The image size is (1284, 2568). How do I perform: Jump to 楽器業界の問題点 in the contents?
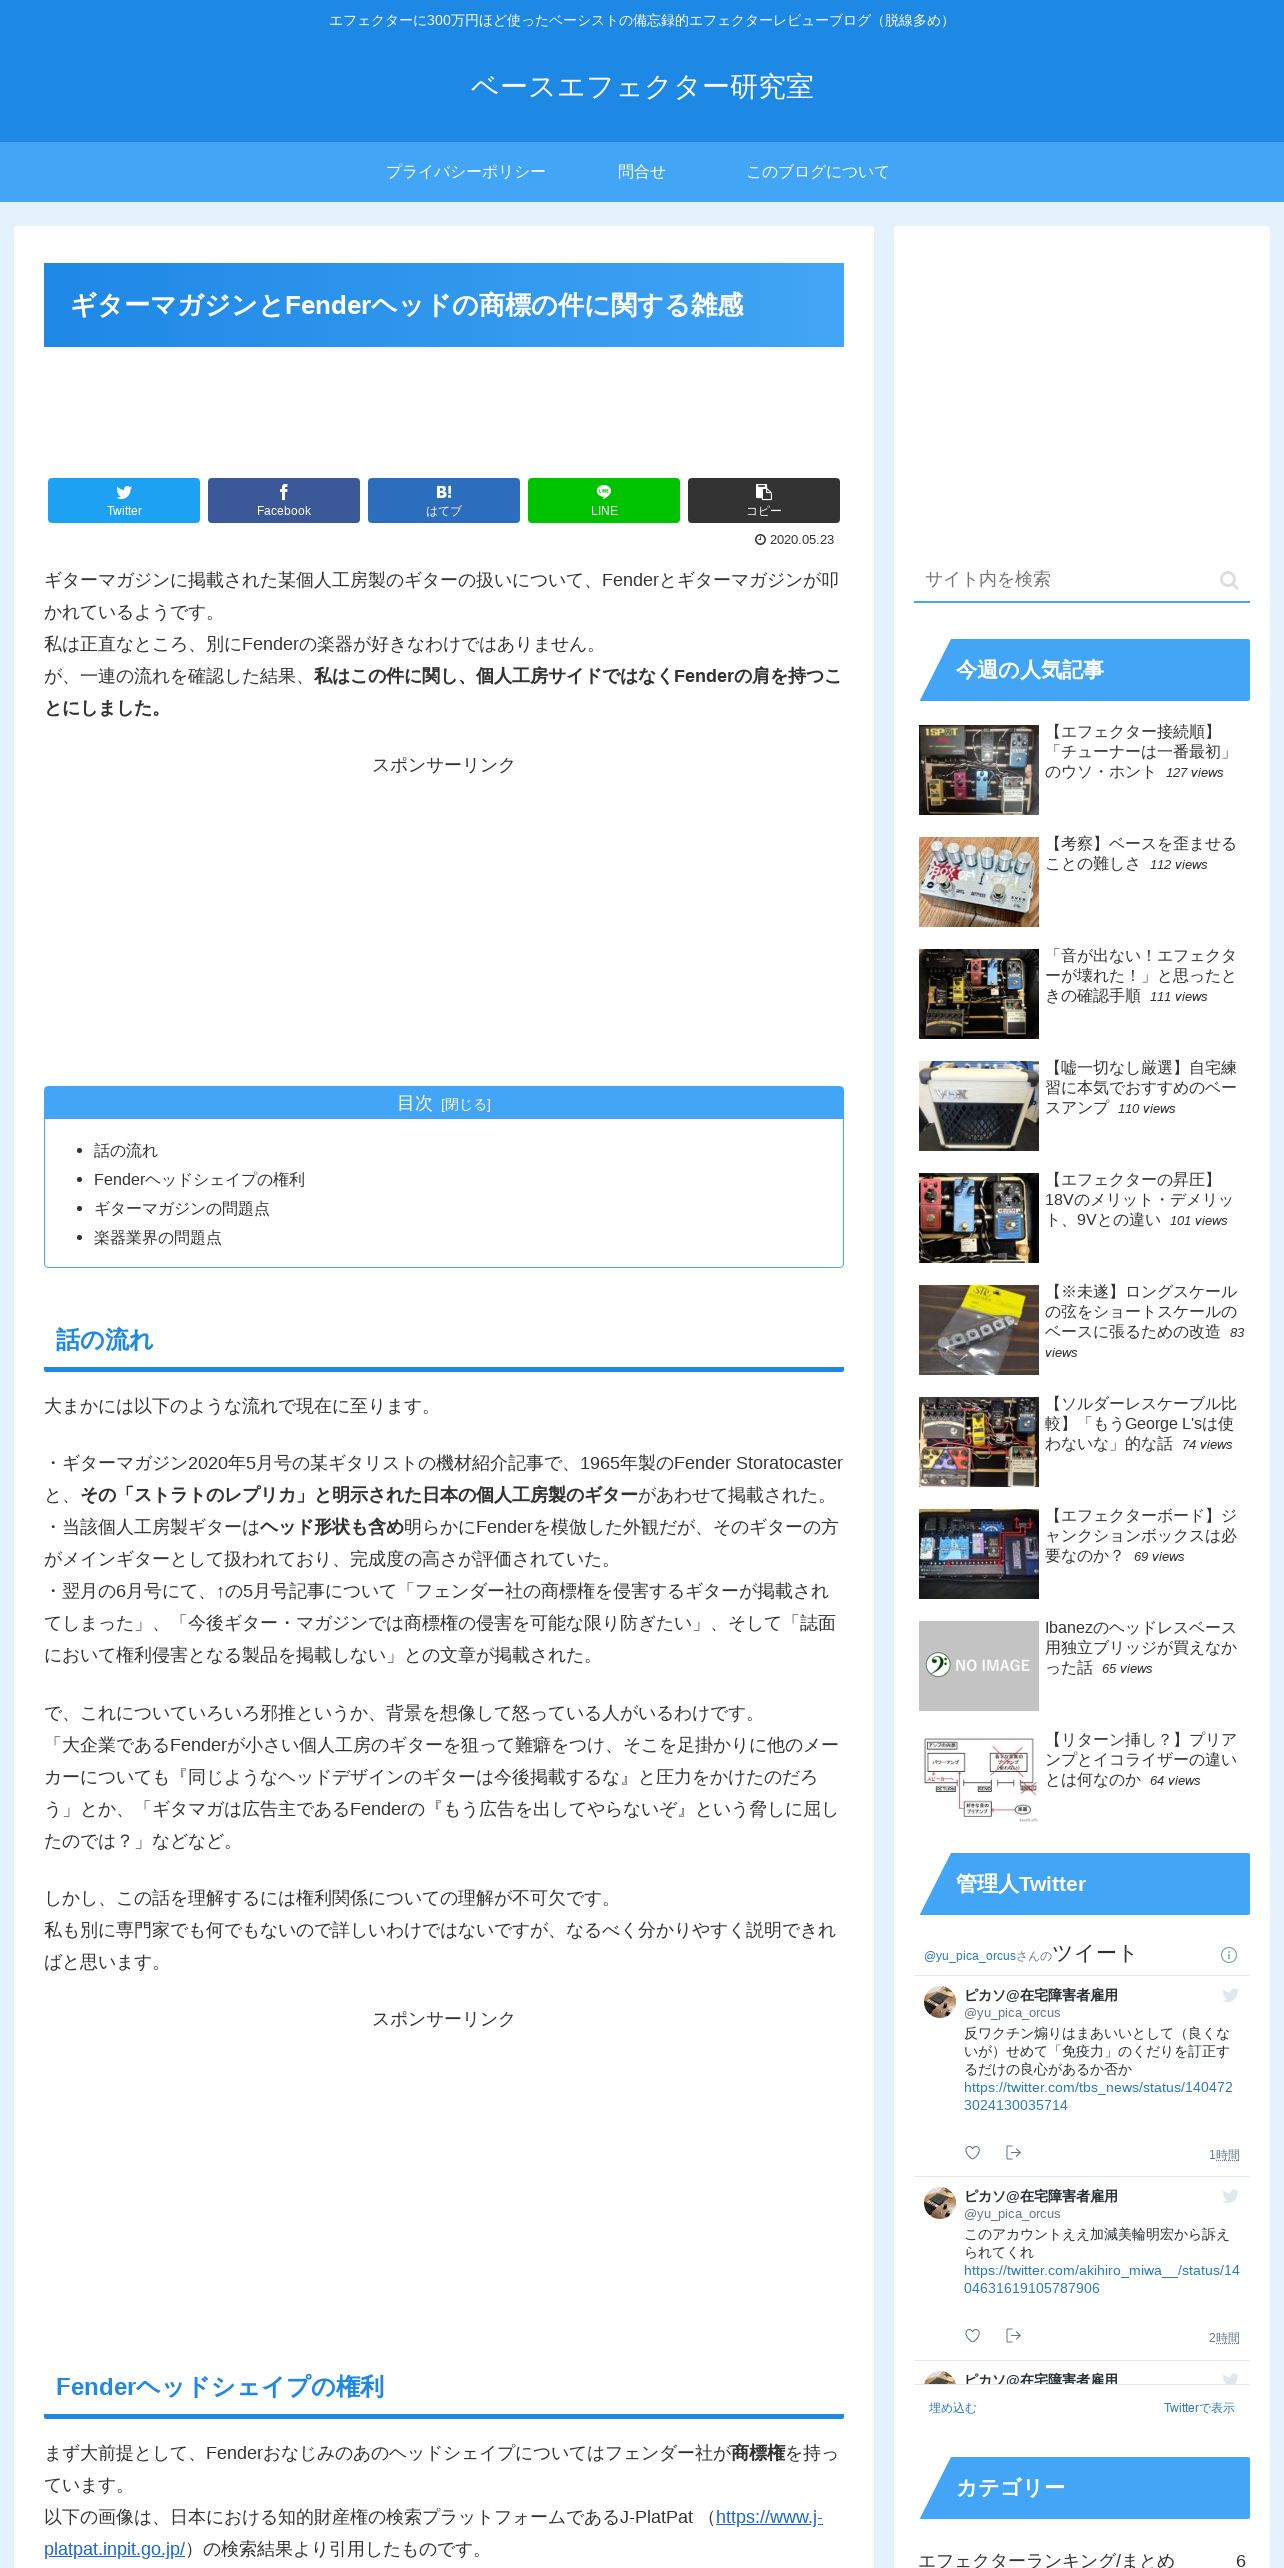coord(158,1238)
